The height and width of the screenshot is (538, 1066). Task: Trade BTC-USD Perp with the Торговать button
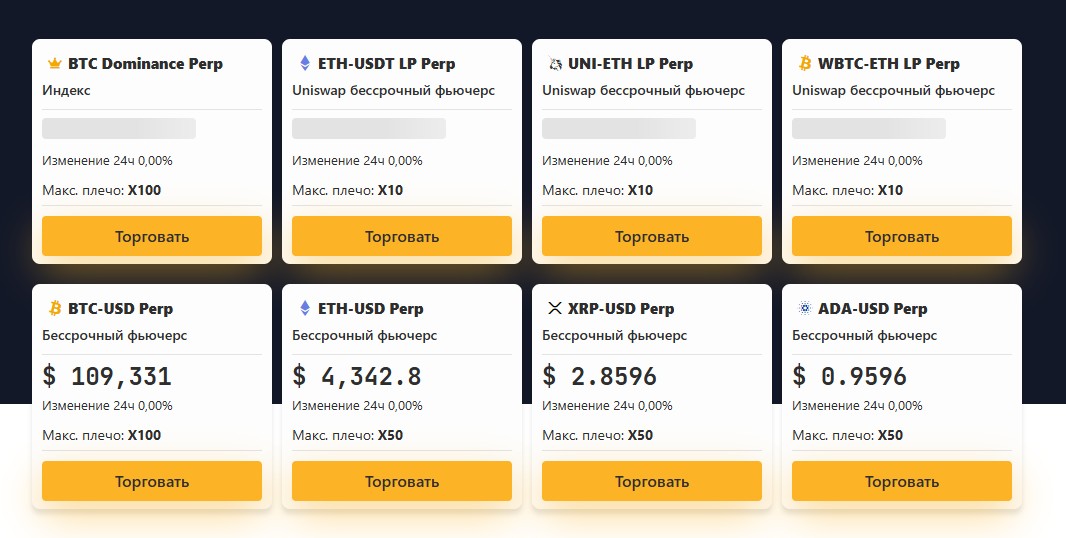click(152, 481)
